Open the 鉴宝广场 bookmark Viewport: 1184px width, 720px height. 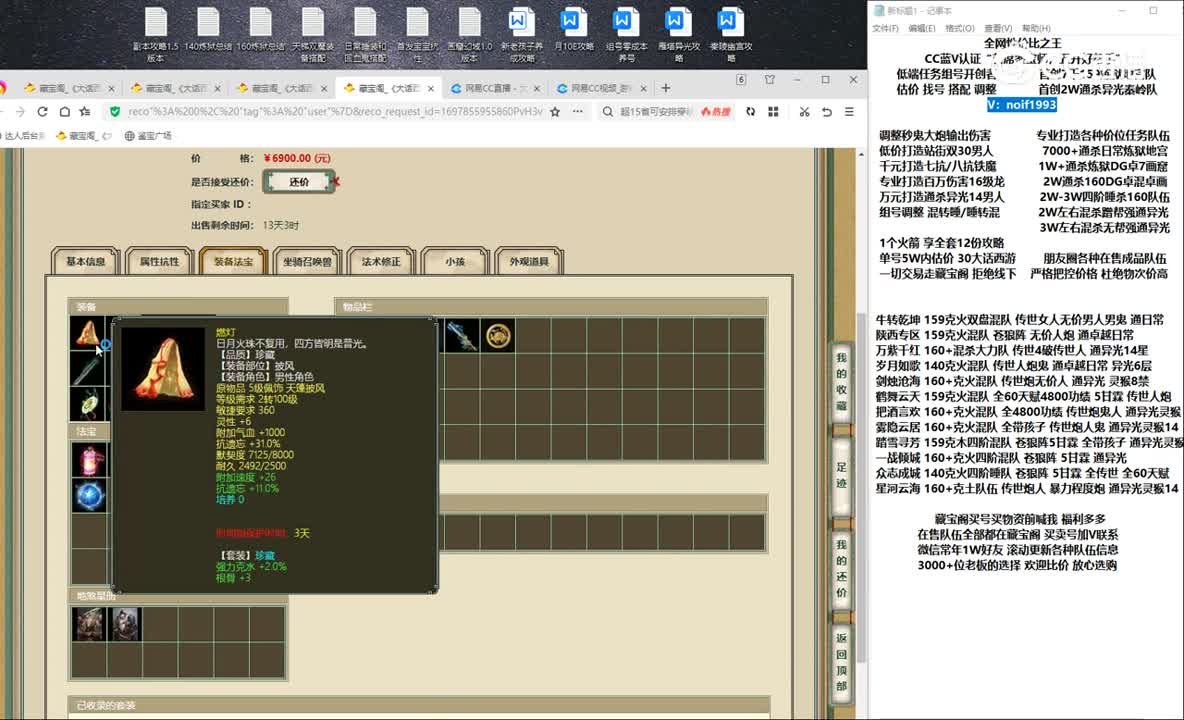tap(149, 136)
